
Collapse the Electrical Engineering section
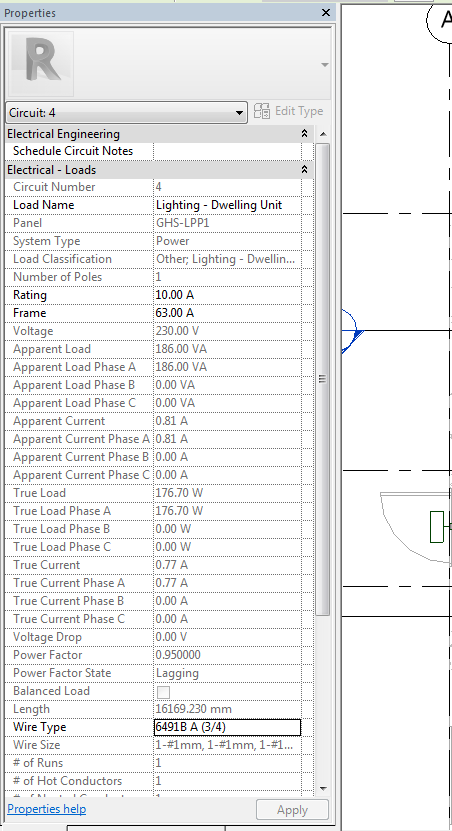tap(304, 134)
